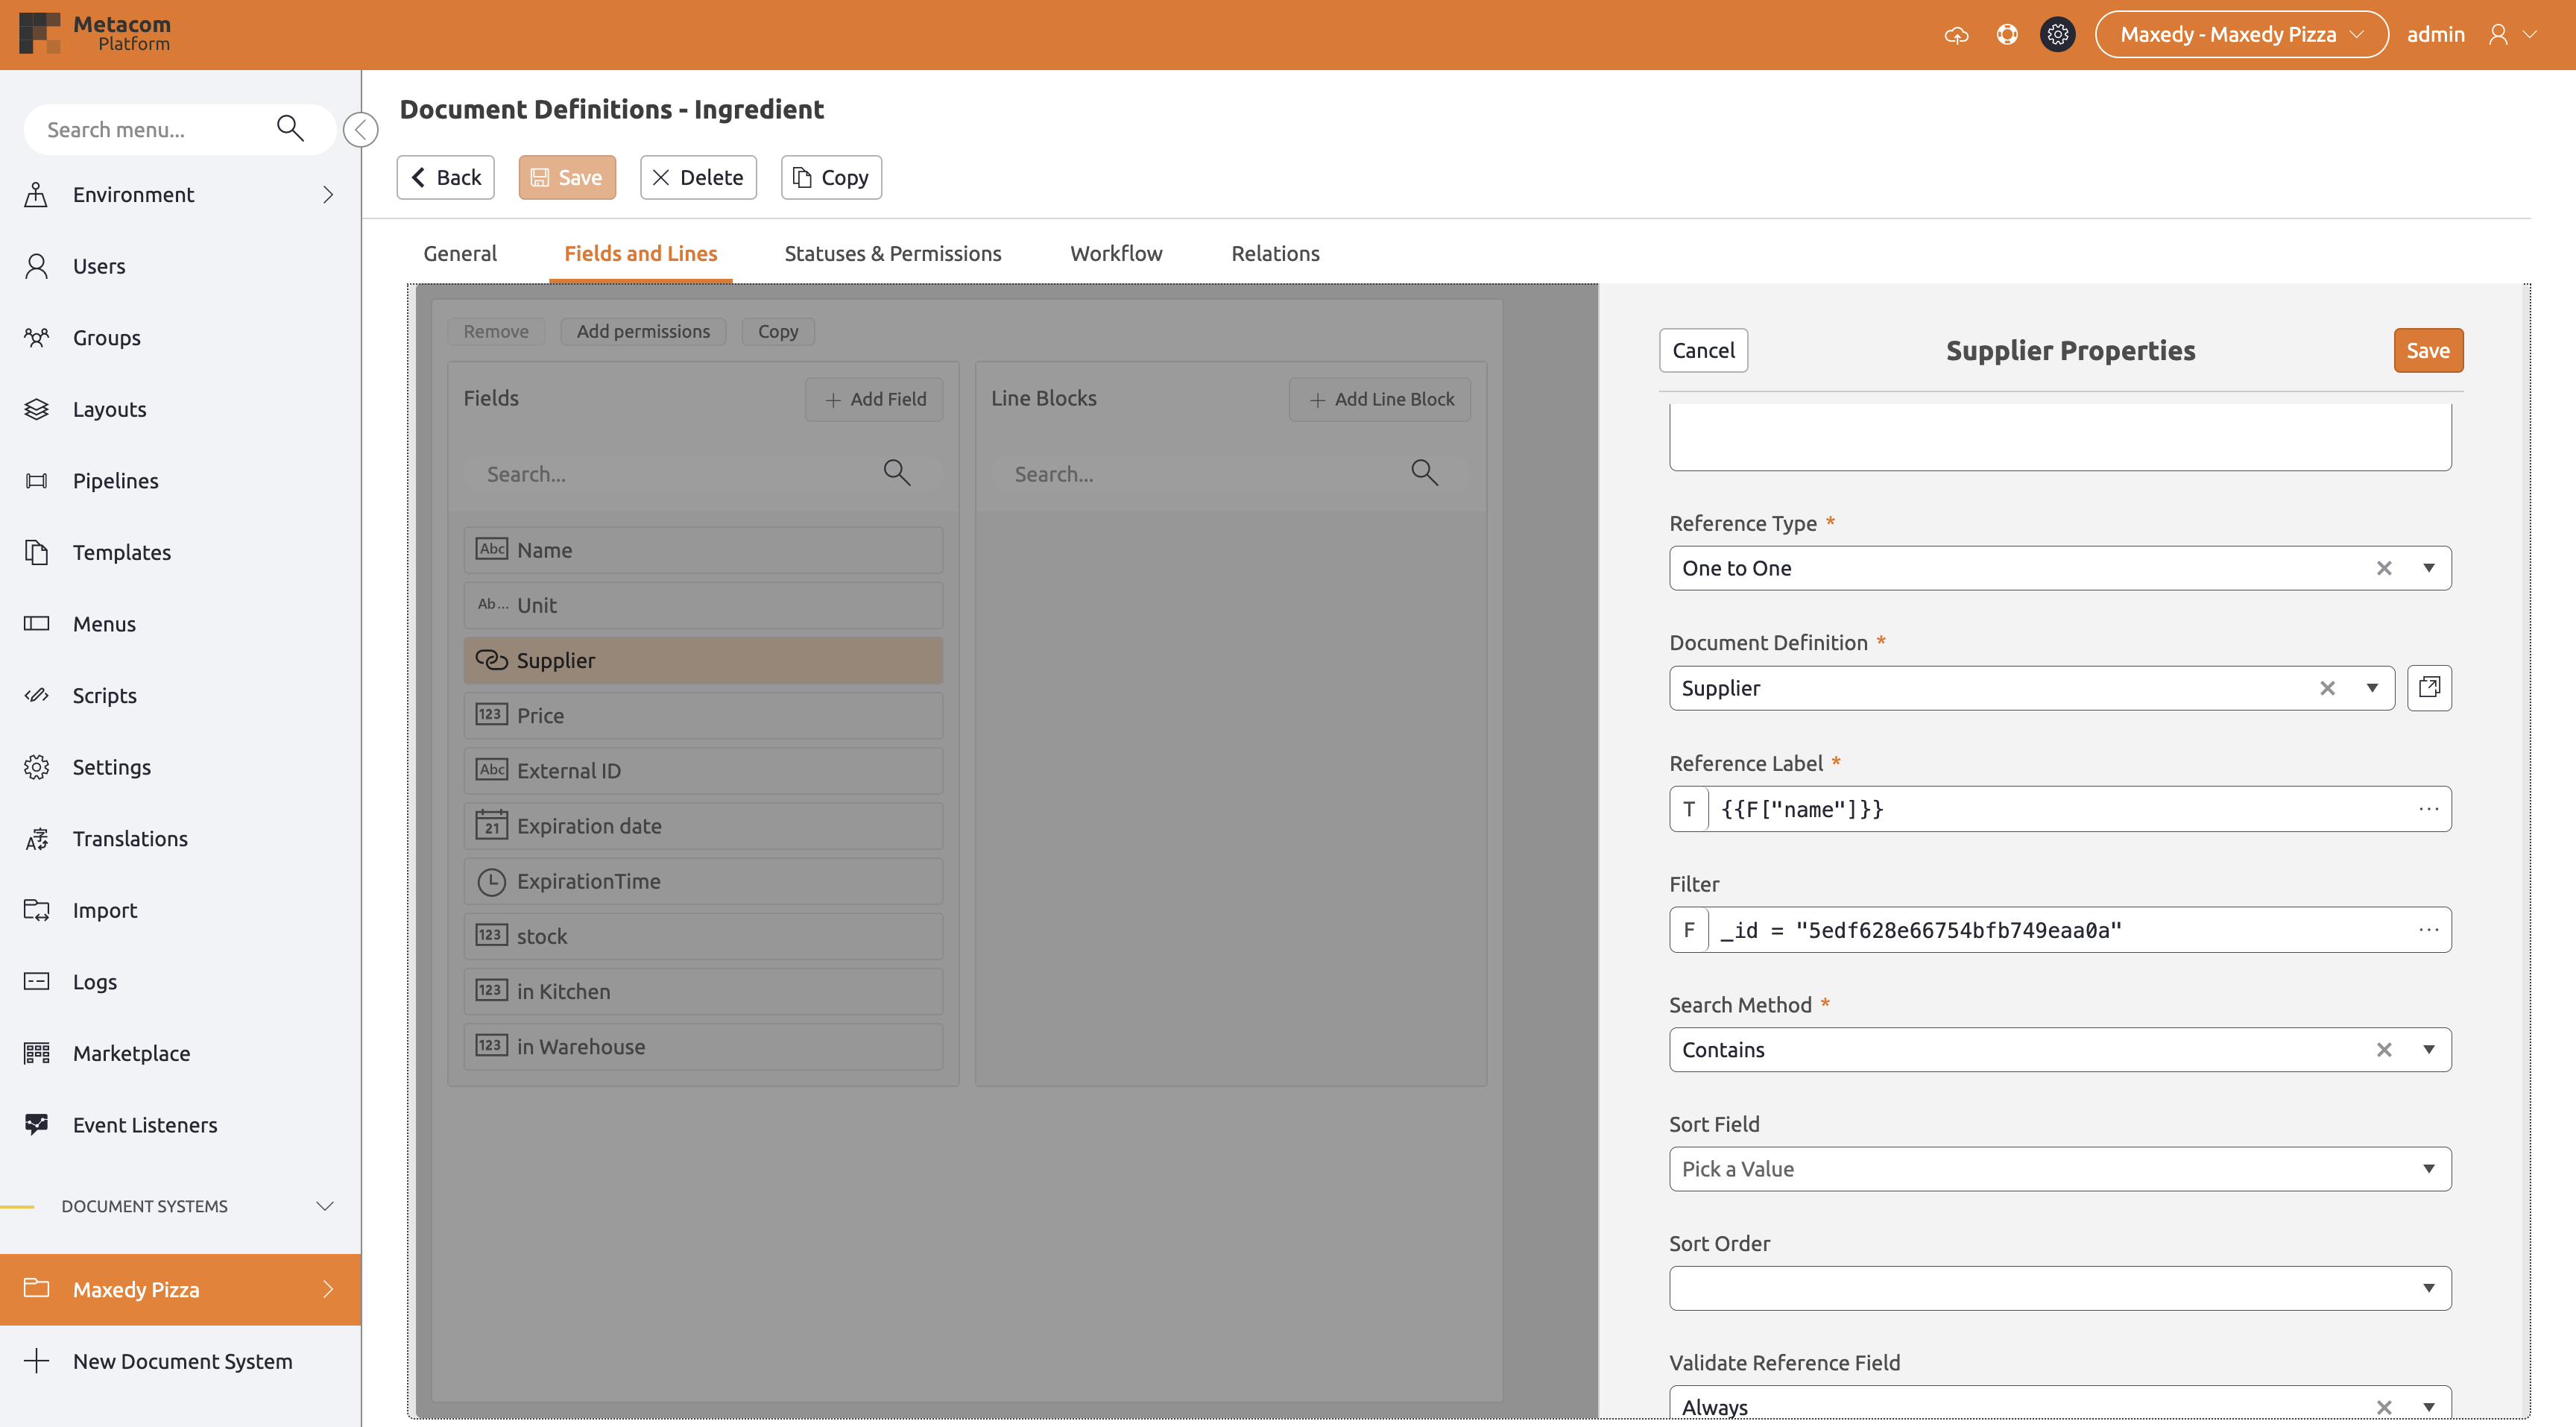Open Pipelines in the sidebar
This screenshot has height=1427, width=2576.
[180, 481]
